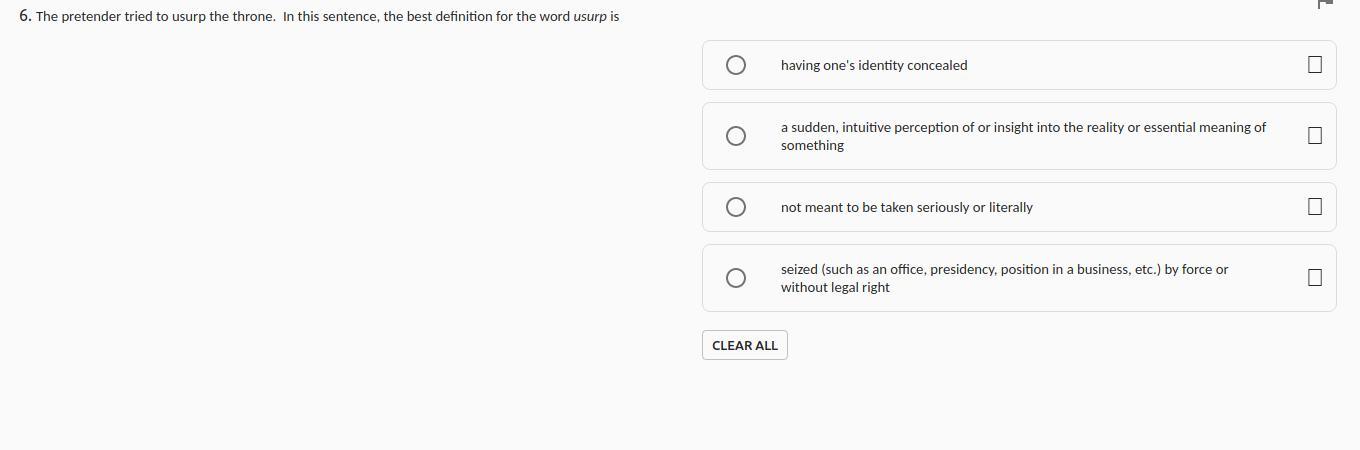Click the question number "6."

(x=25, y=17)
